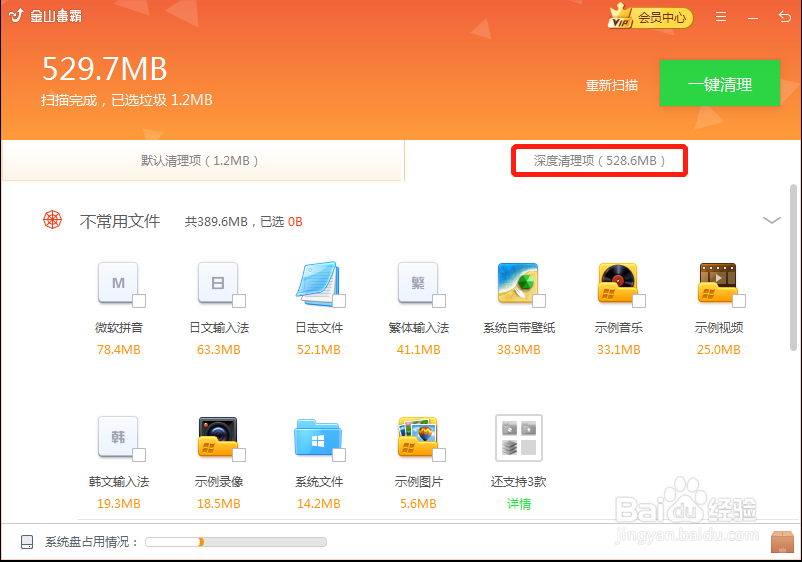
Task: Open the hamburger main menu
Action: [721, 17]
